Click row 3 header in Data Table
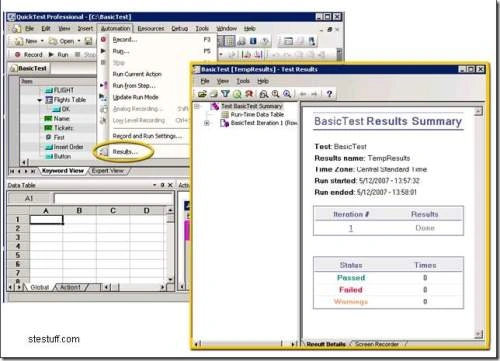Viewport: 500px width, 361px height. pos(18,238)
